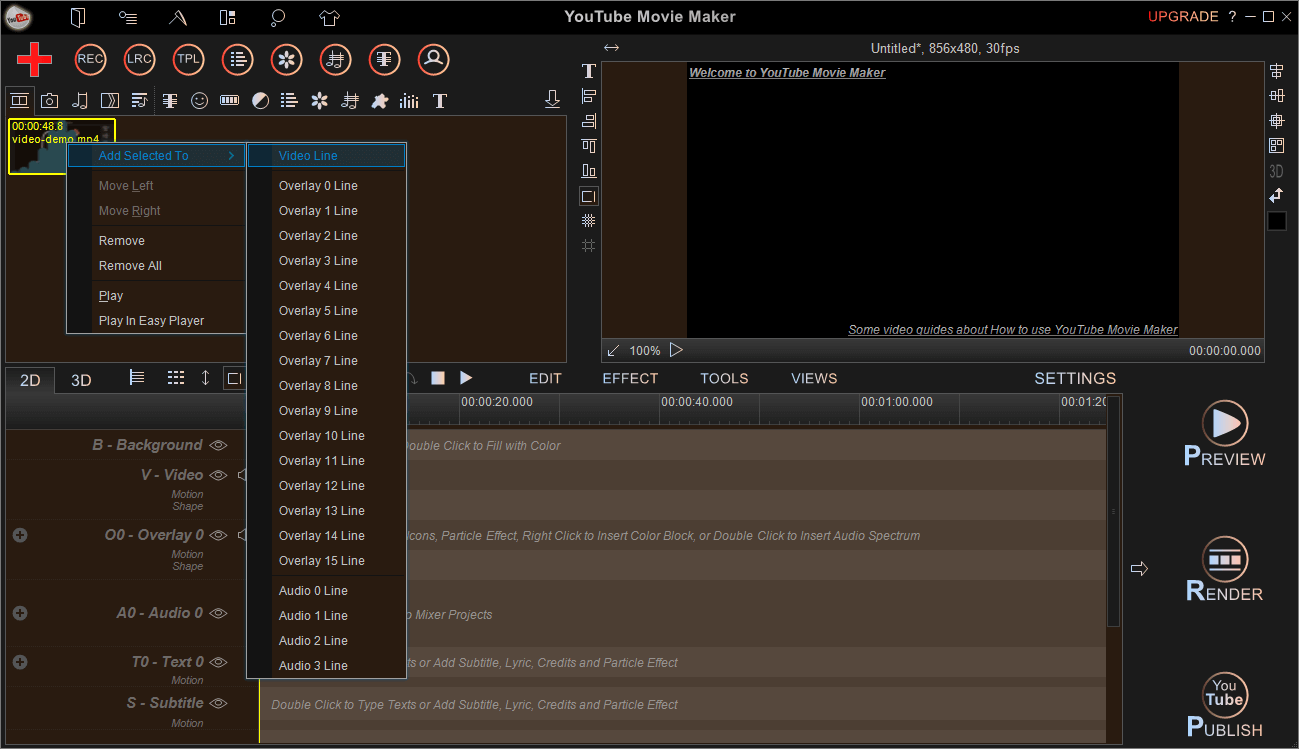Screen dimensions: 1299x749
Task: Click the circular particle flower icon
Action: pyautogui.click(x=287, y=59)
